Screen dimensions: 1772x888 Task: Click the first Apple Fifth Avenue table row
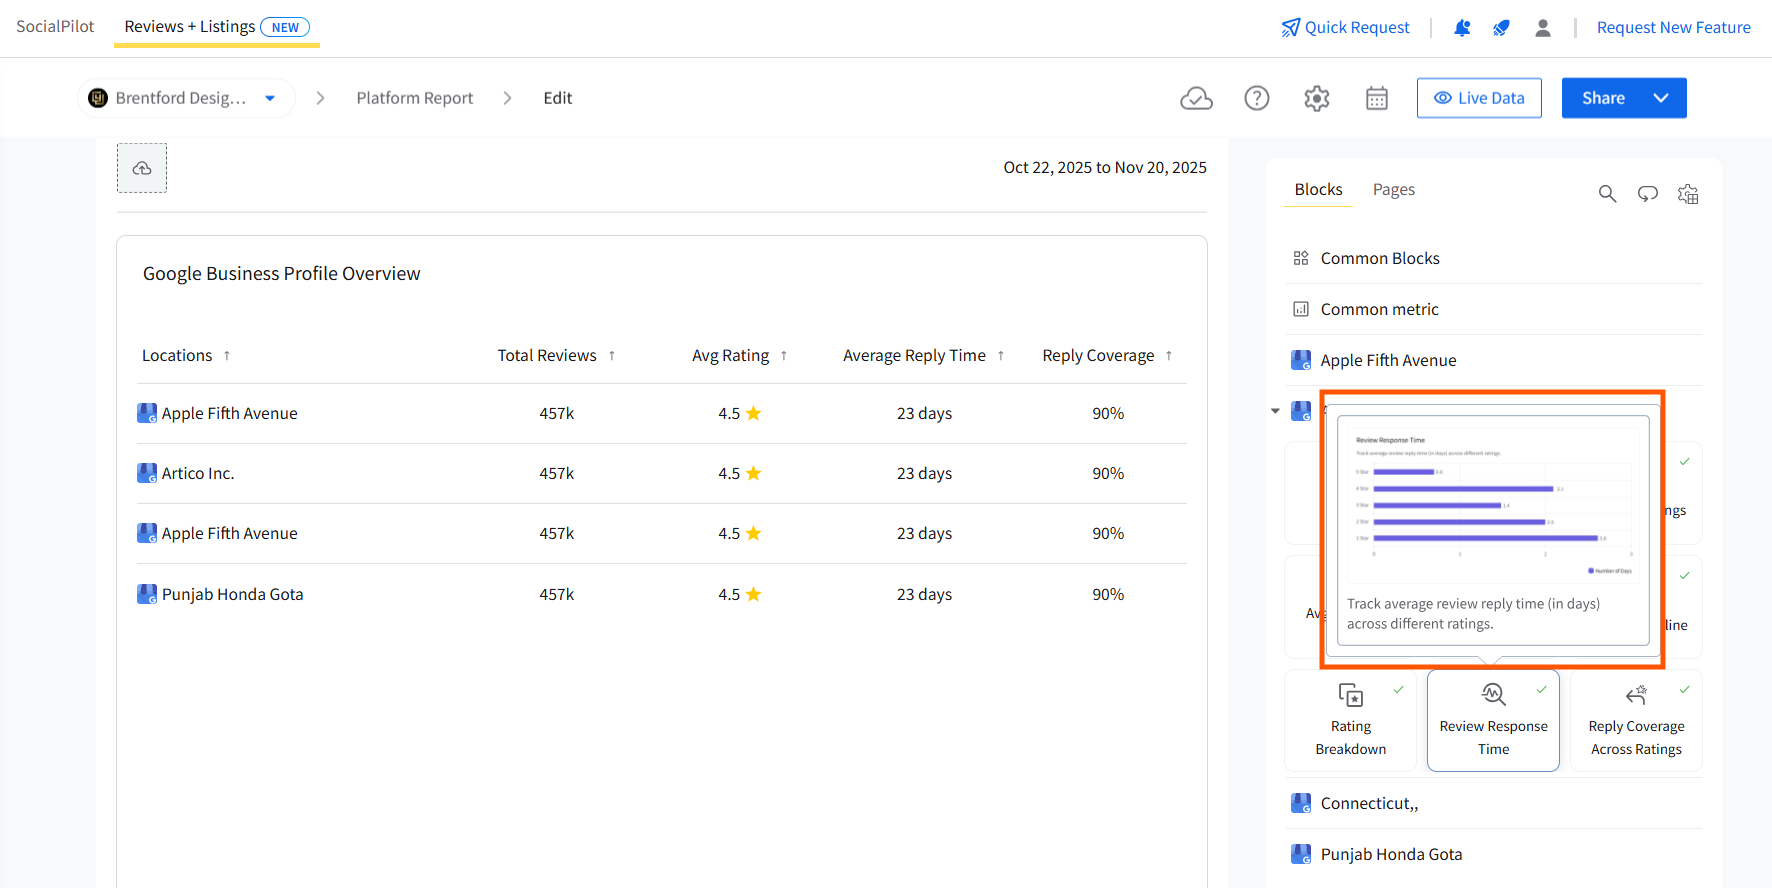pos(662,413)
